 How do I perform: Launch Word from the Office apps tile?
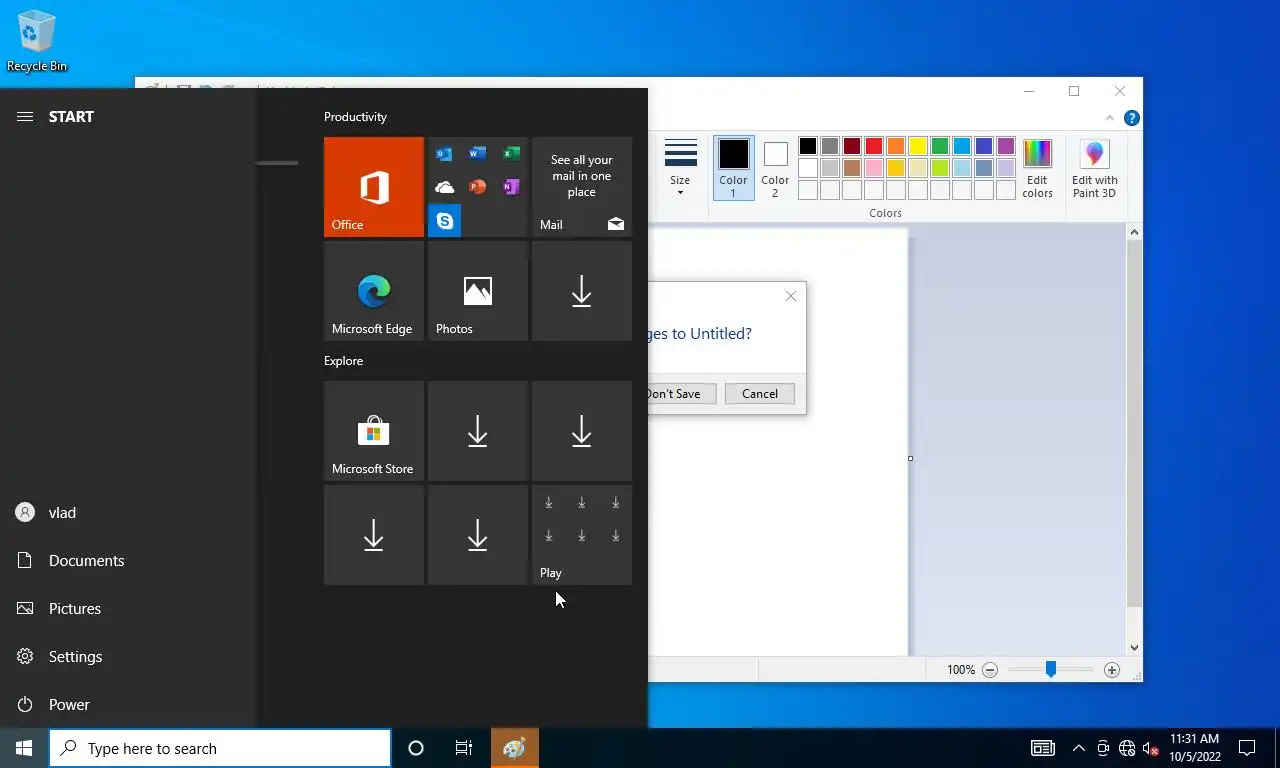[x=478, y=154]
